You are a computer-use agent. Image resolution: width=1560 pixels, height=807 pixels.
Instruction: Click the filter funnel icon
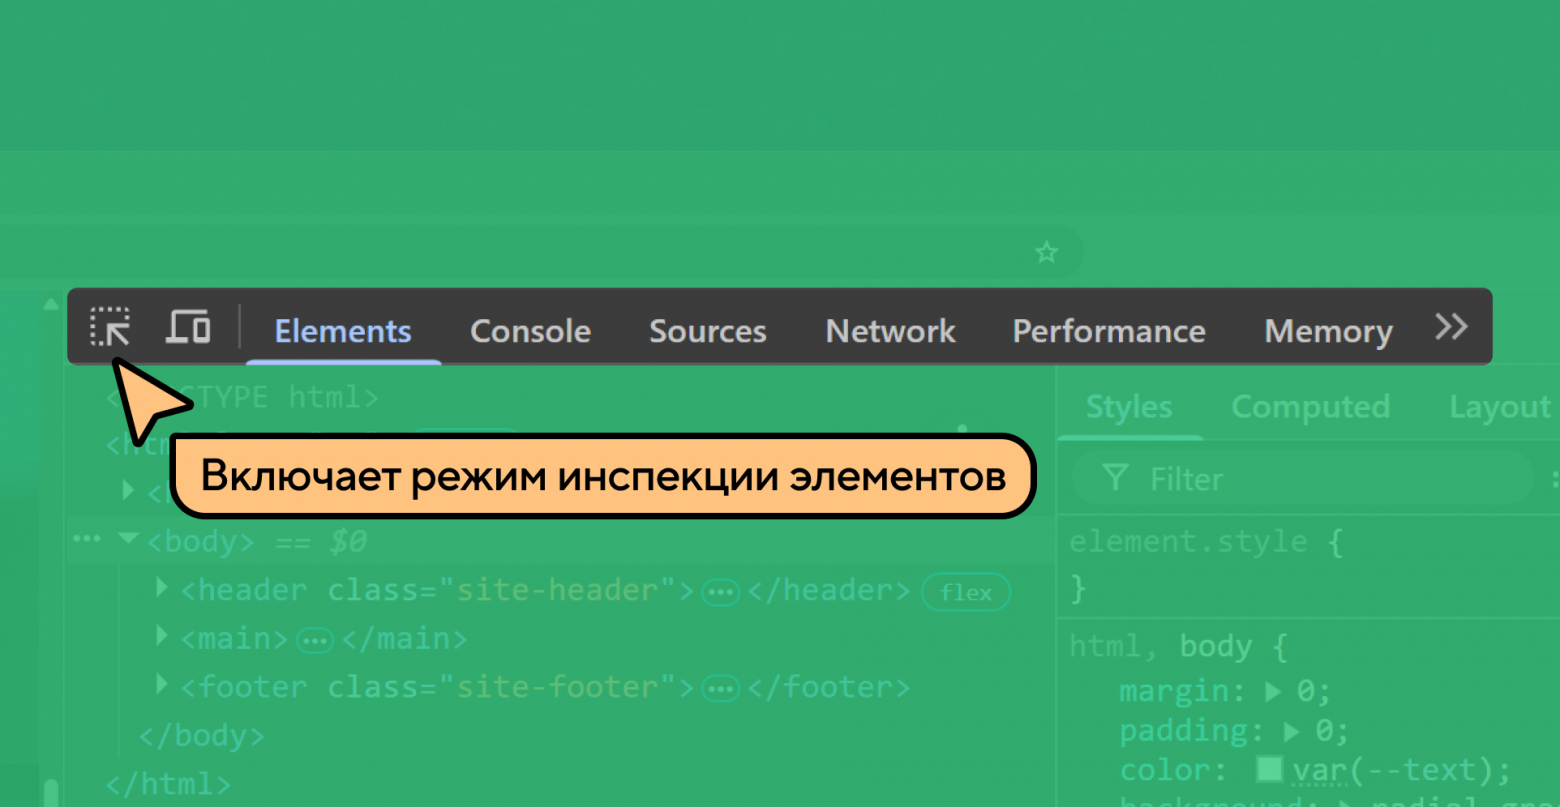1116,477
